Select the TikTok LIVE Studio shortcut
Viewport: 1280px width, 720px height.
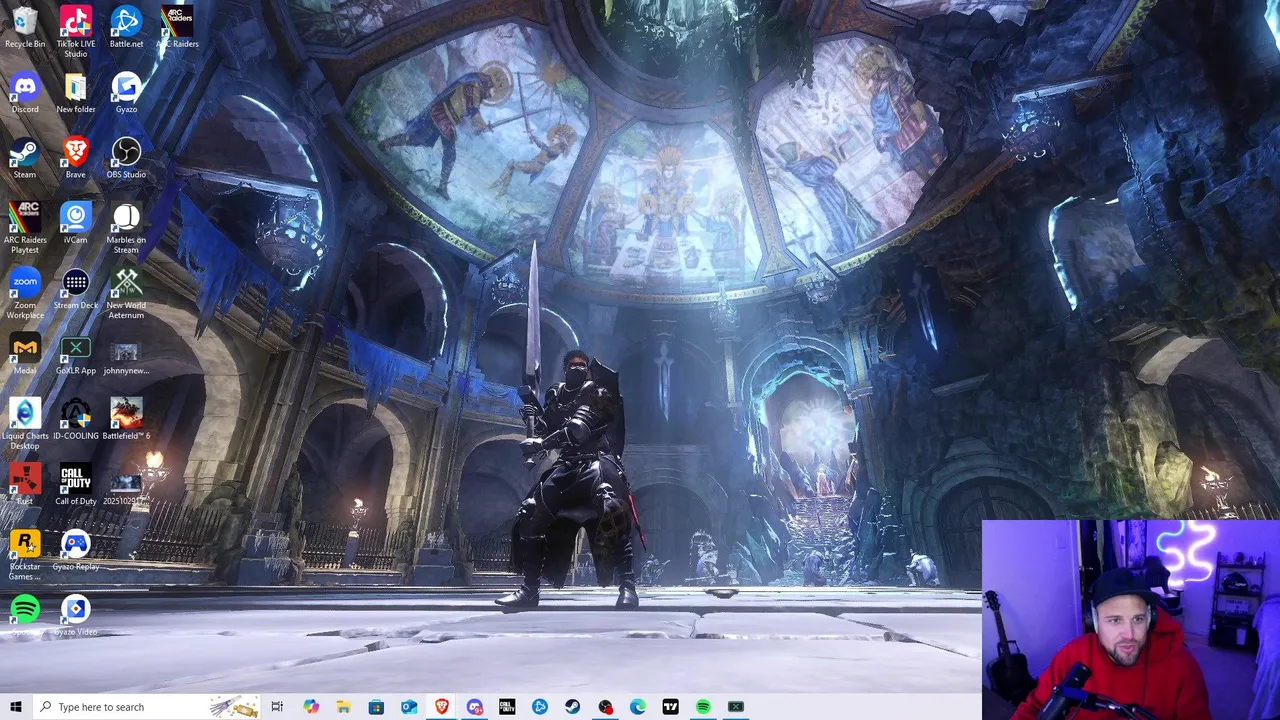tap(75, 31)
